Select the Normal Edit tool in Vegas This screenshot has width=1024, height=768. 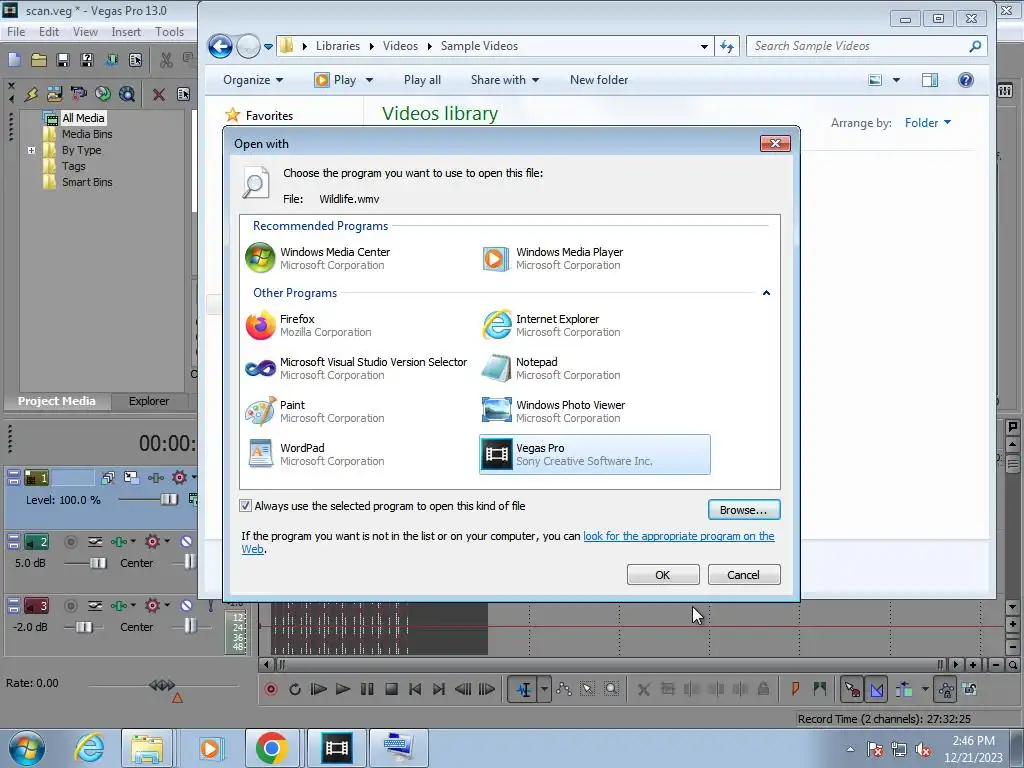click(x=524, y=689)
